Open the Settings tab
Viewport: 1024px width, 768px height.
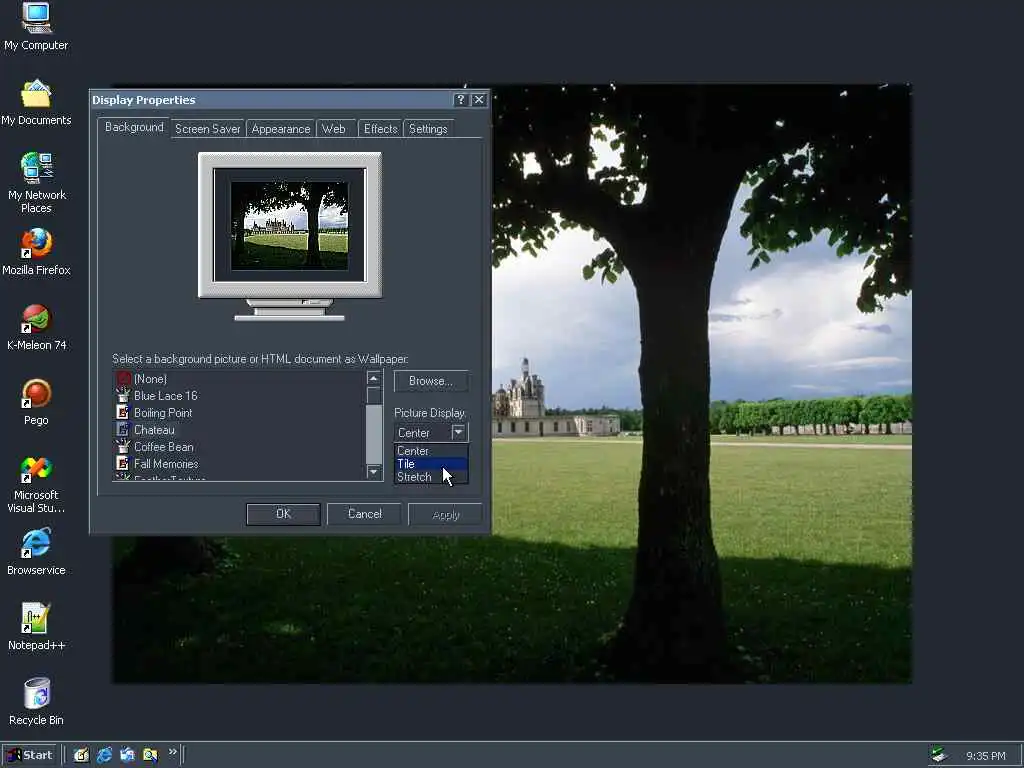[428, 129]
